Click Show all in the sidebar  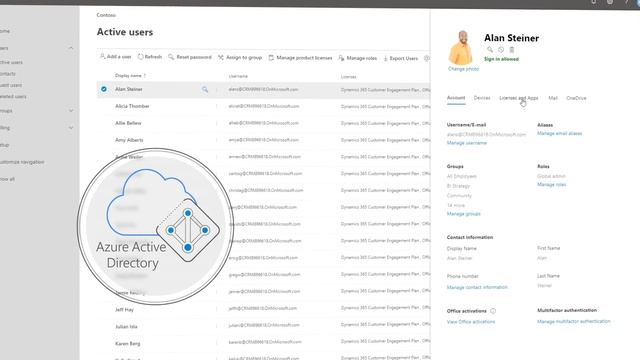point(7,179)
